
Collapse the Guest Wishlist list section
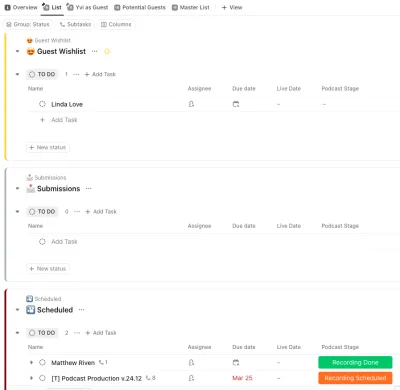[x=17, y=51]
